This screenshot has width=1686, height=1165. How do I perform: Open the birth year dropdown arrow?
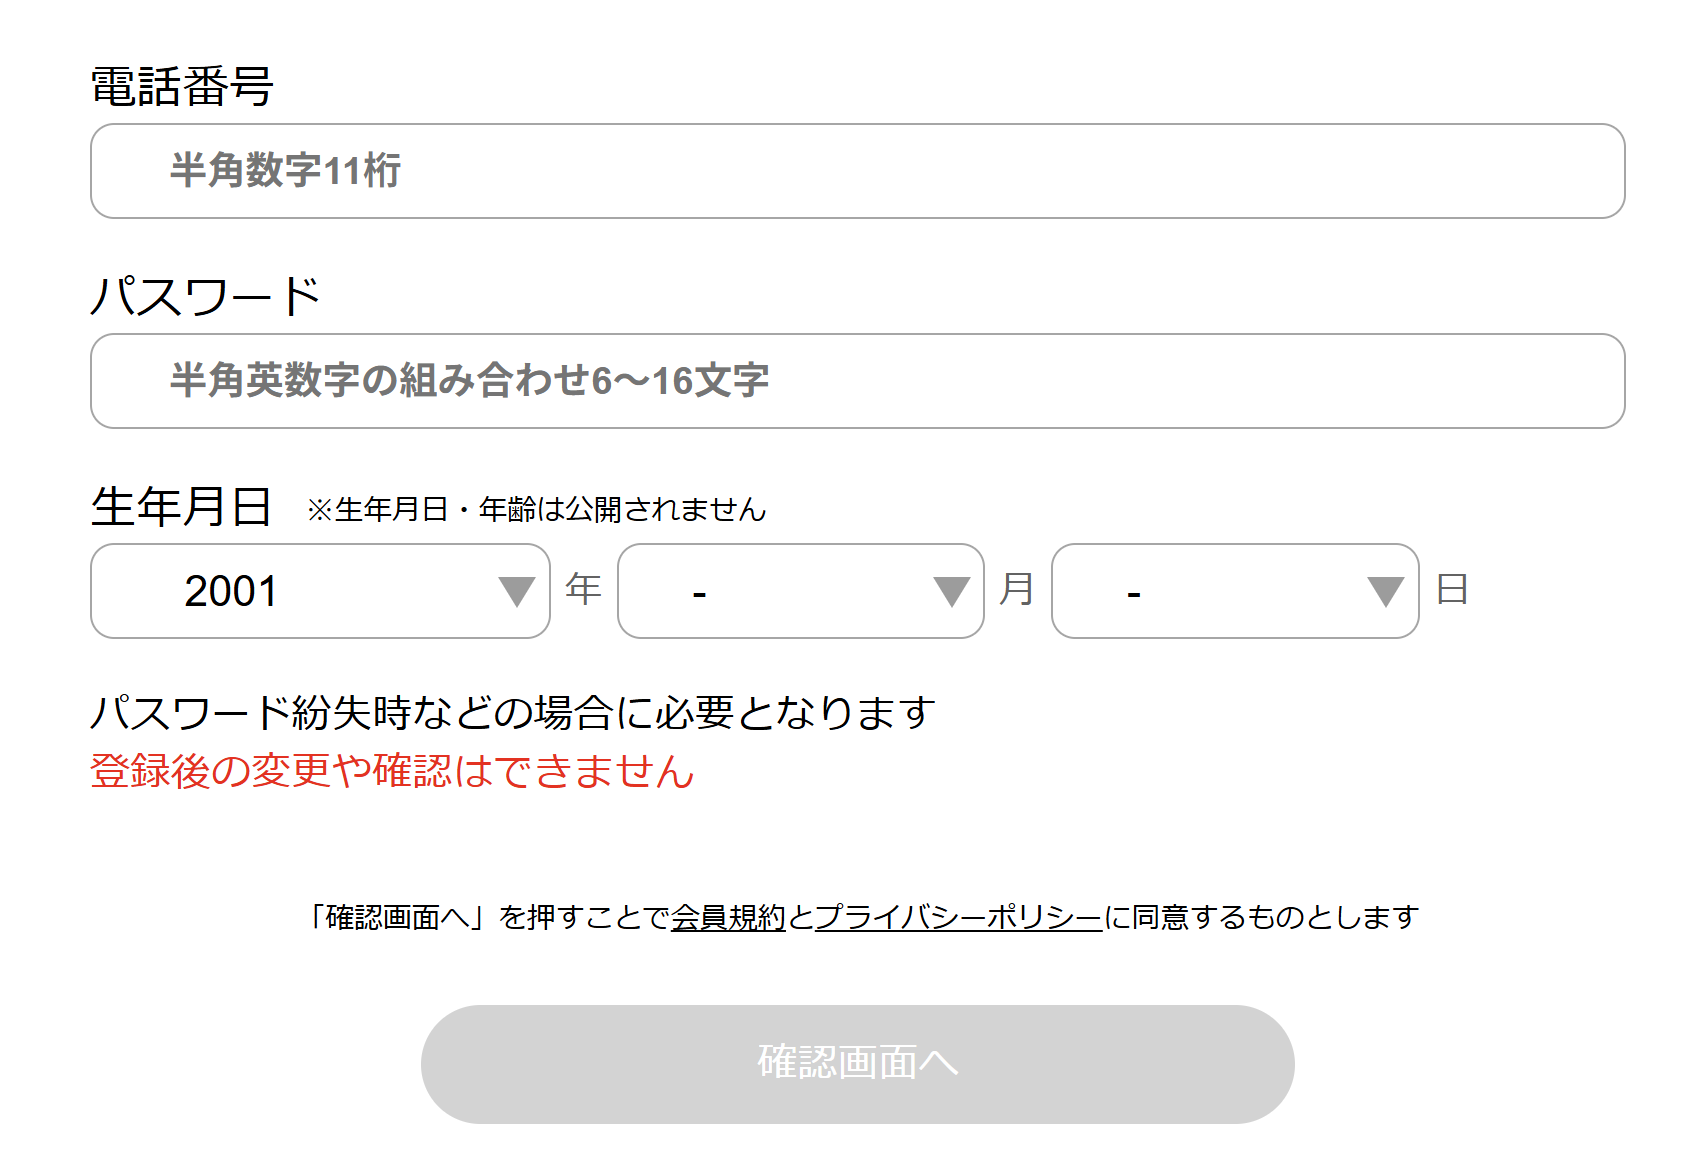tap(515, 591)
